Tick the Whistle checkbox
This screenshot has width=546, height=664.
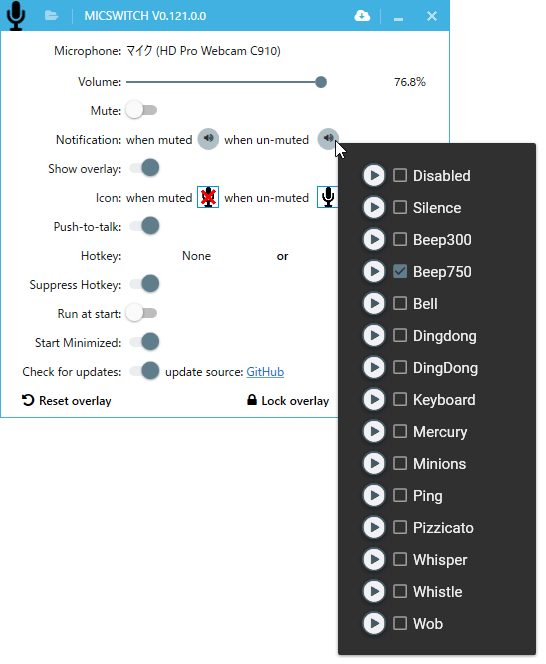point(400,591)
